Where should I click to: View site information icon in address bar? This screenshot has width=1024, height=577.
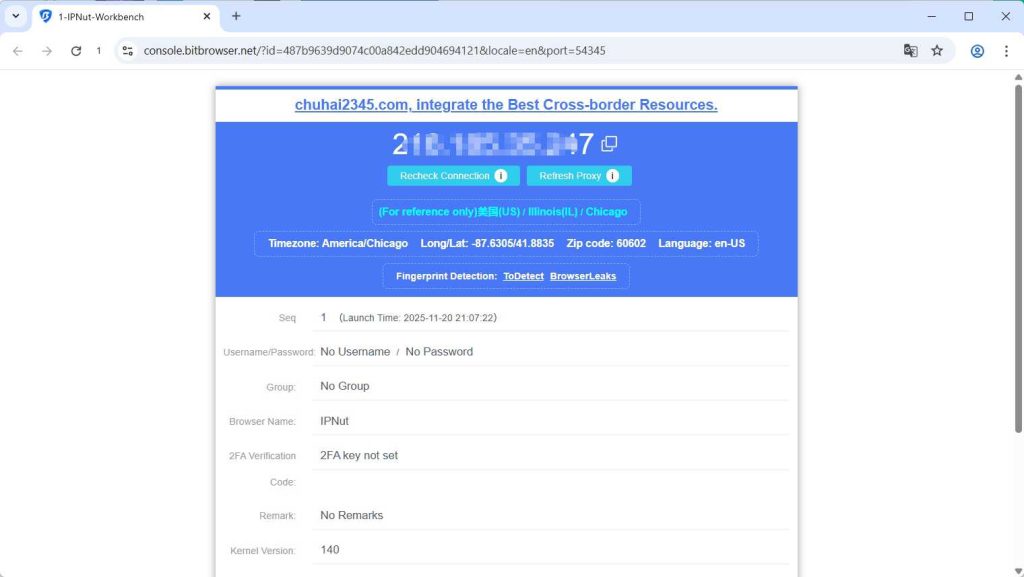pos(127,51)
